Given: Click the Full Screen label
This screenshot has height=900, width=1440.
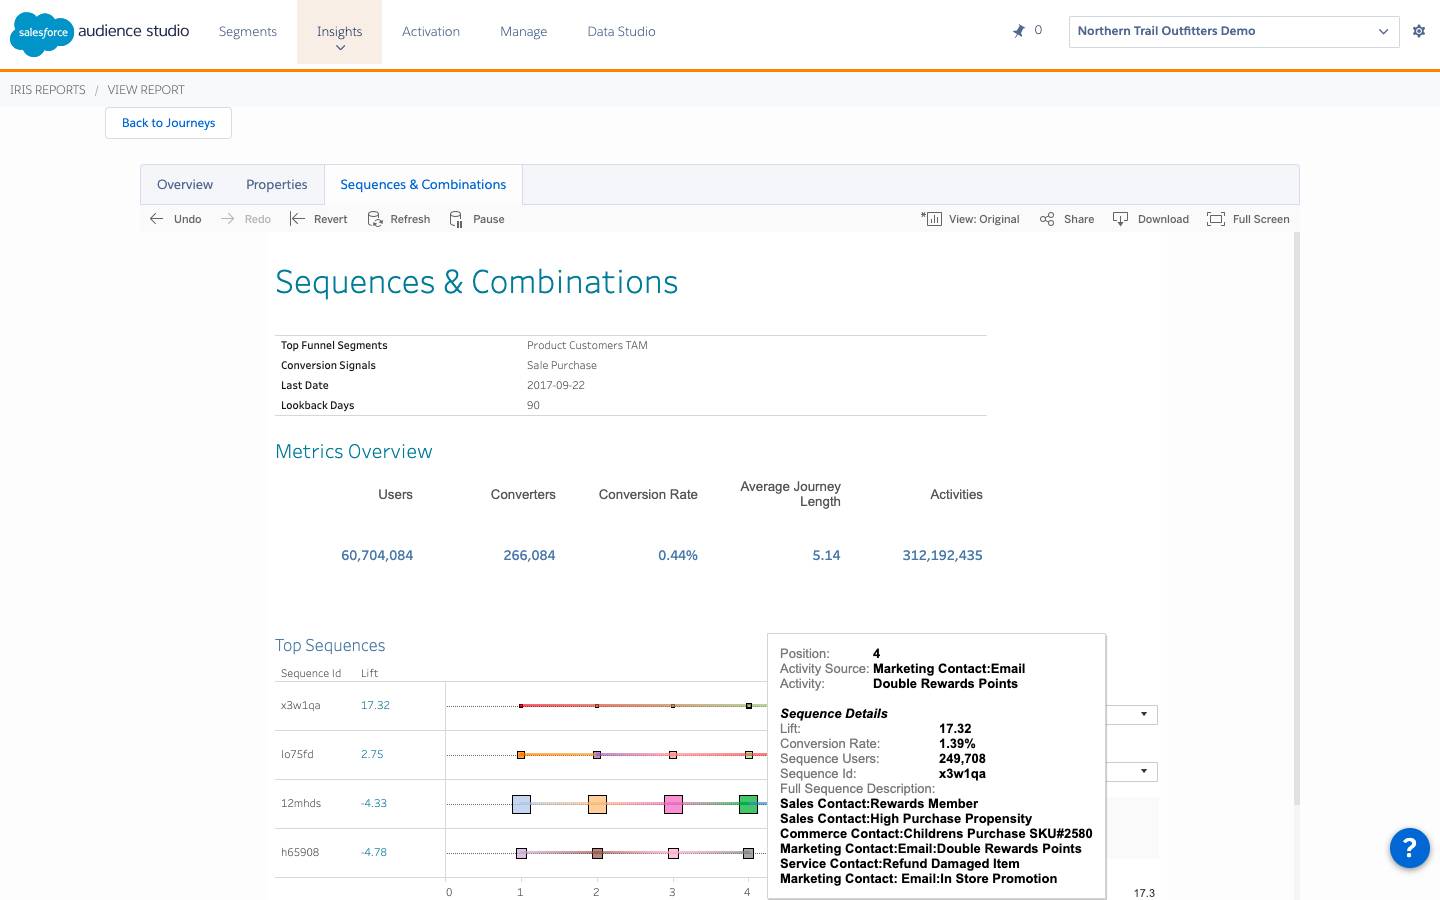Looking at the screenshot, I should coord(1261,219).
